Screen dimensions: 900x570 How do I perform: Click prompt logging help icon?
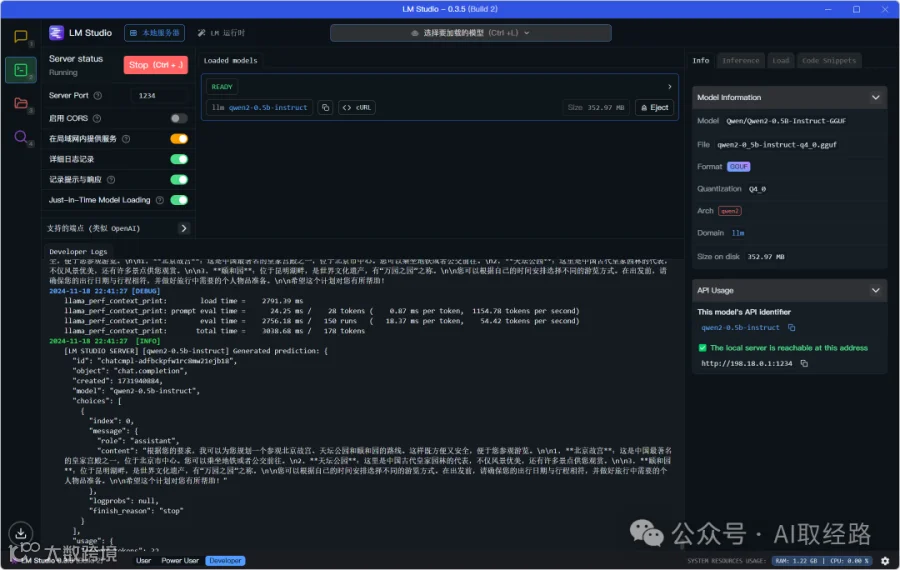tap(111, 180)
